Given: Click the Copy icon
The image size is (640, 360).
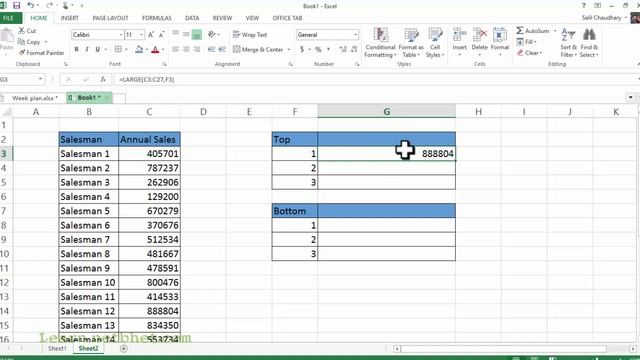Looking at the screenshot, I should (22, 42).
